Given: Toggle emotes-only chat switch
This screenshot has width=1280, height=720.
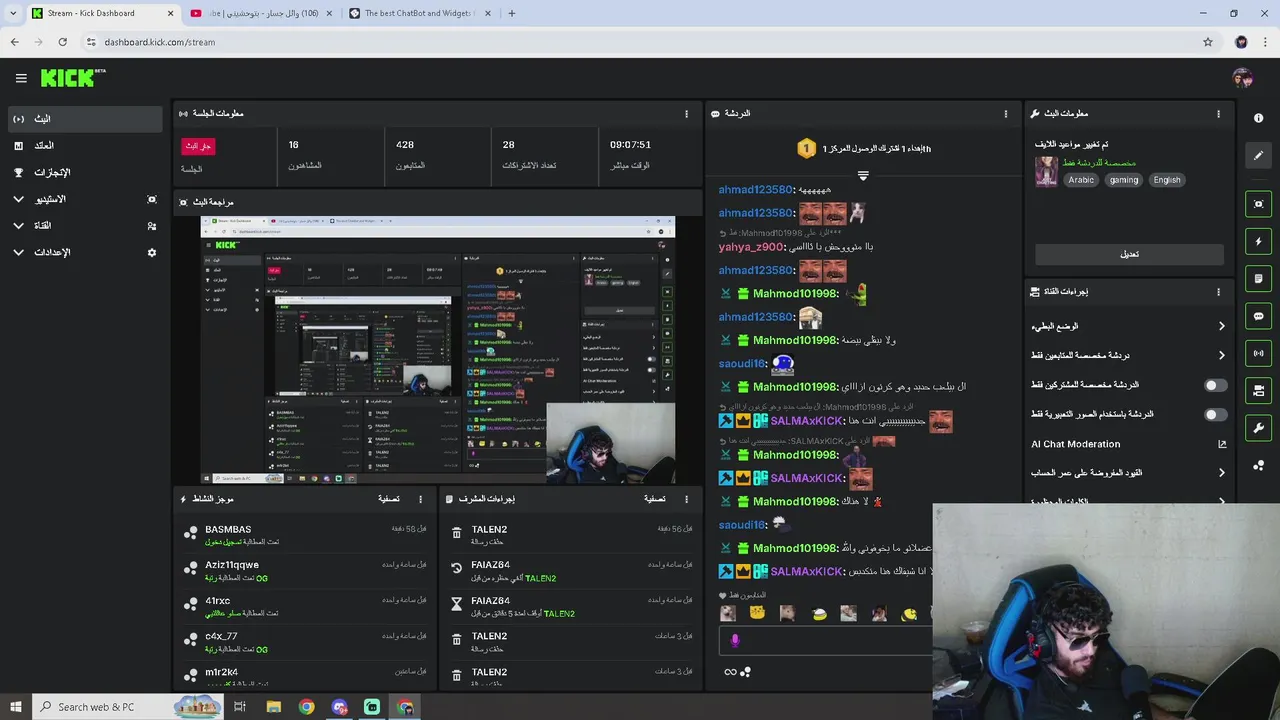Looking at the screenshot, I should (x=1215, y=414).
